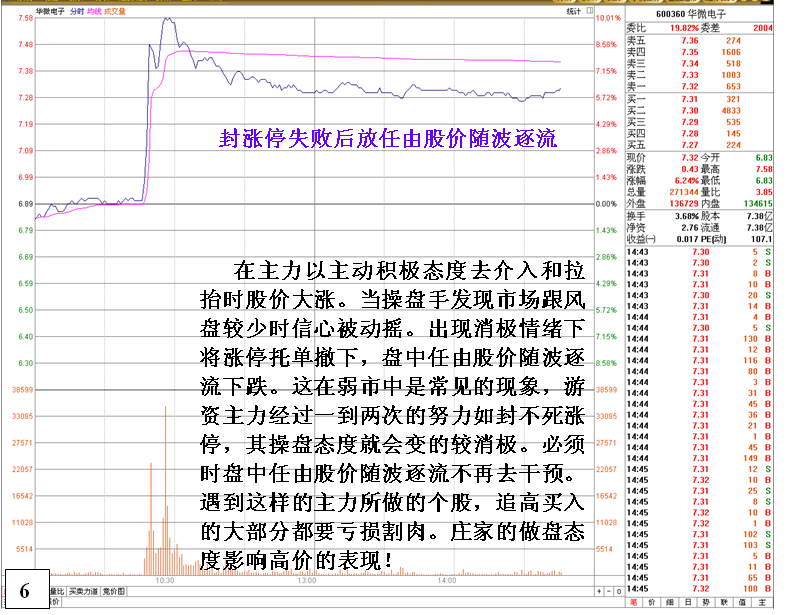
Task: Click the 买二 volume 4833
Action: [x=731, y=110]
